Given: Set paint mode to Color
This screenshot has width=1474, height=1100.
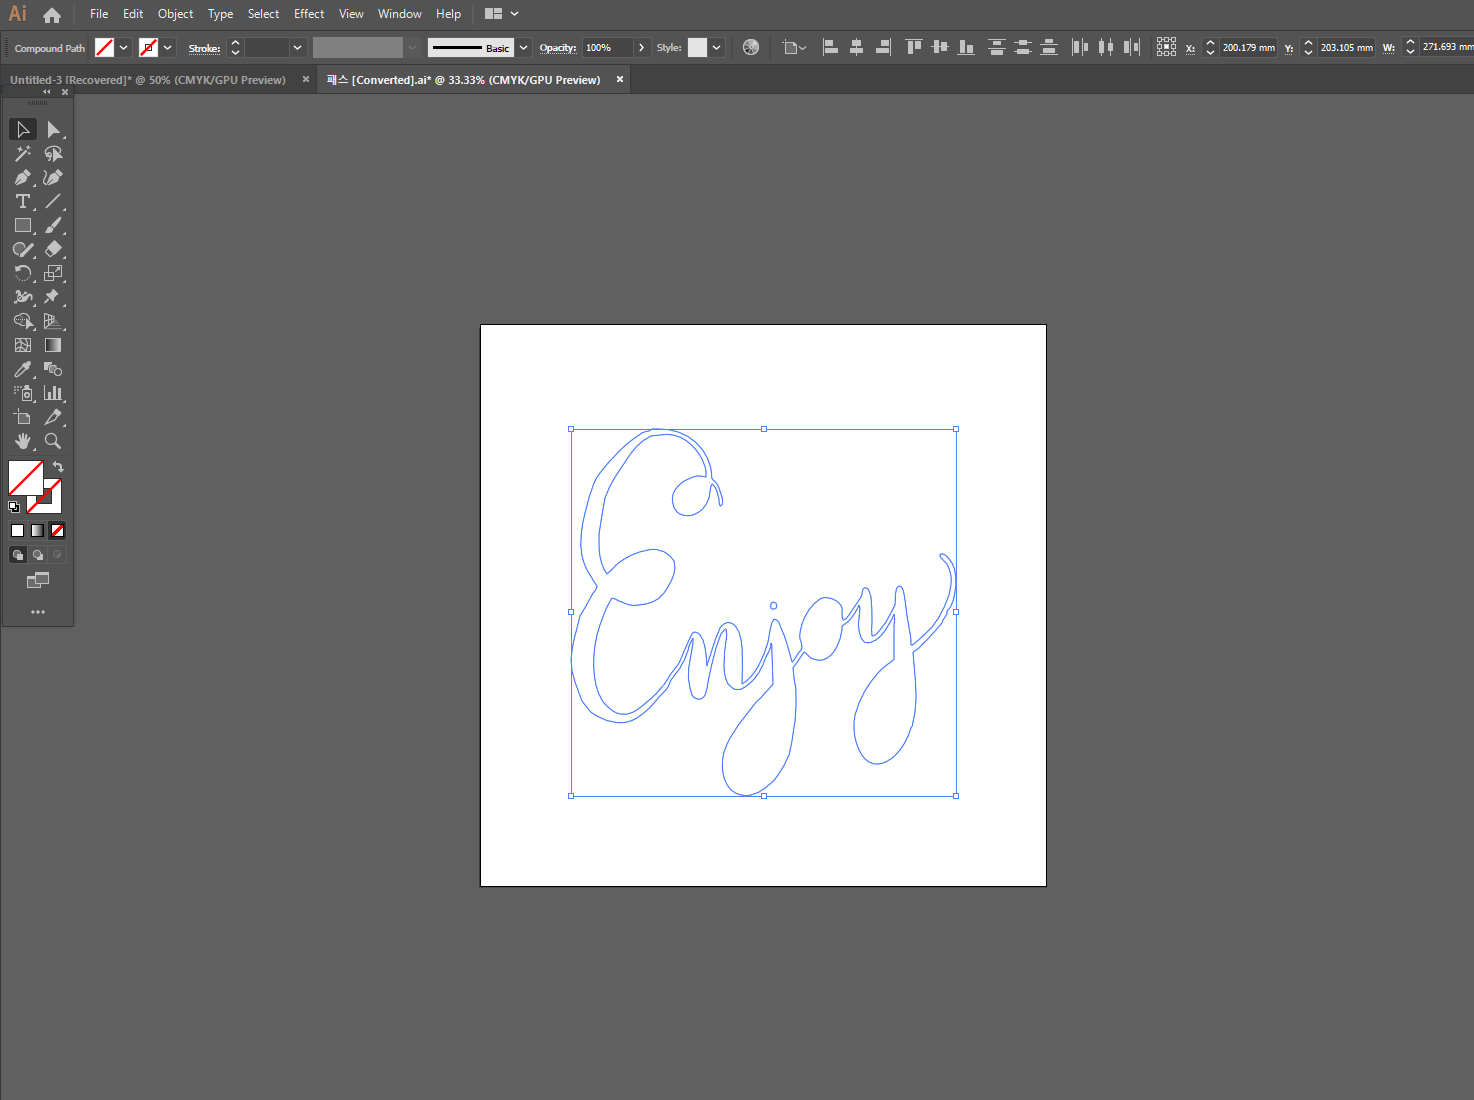Looking at the screenshot, I should (x=17, y=531).
